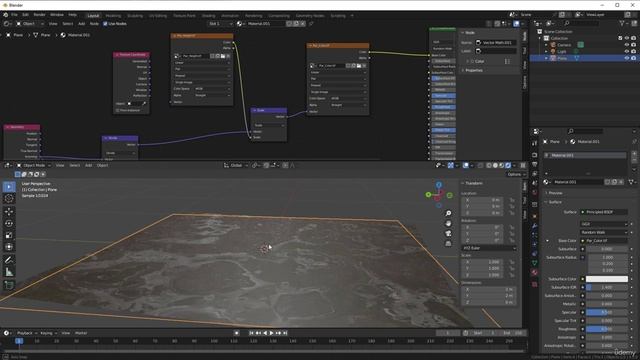The width and height of the screenshot is (640, 360).
Task: Switch to the Shading workspace tab
Action: 209,16
